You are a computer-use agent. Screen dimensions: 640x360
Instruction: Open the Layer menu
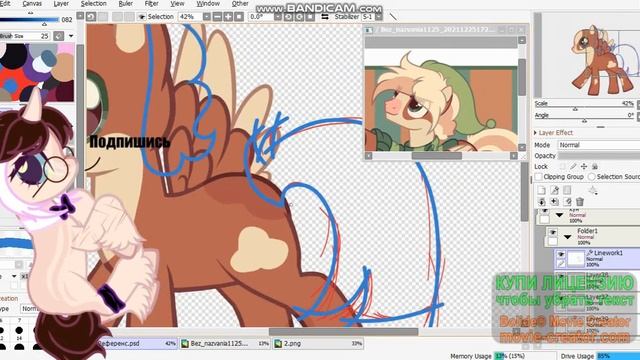tap(61, 3)
